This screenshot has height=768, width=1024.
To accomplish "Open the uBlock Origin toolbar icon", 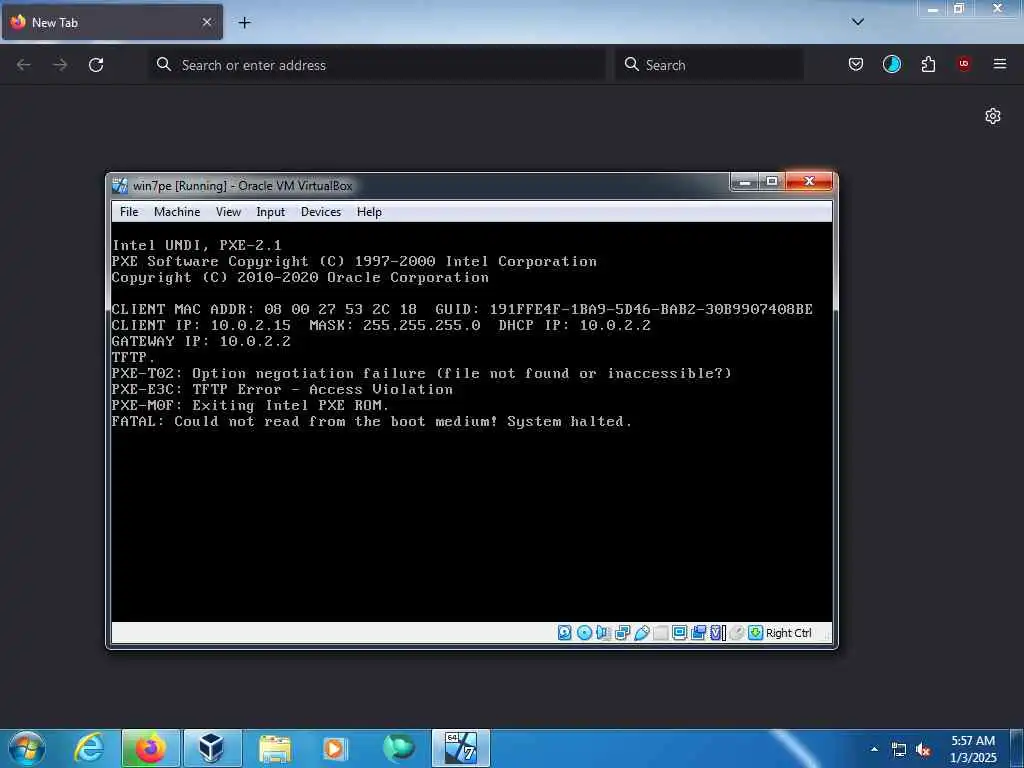I will pyautogui.click(x=964, y=64).
